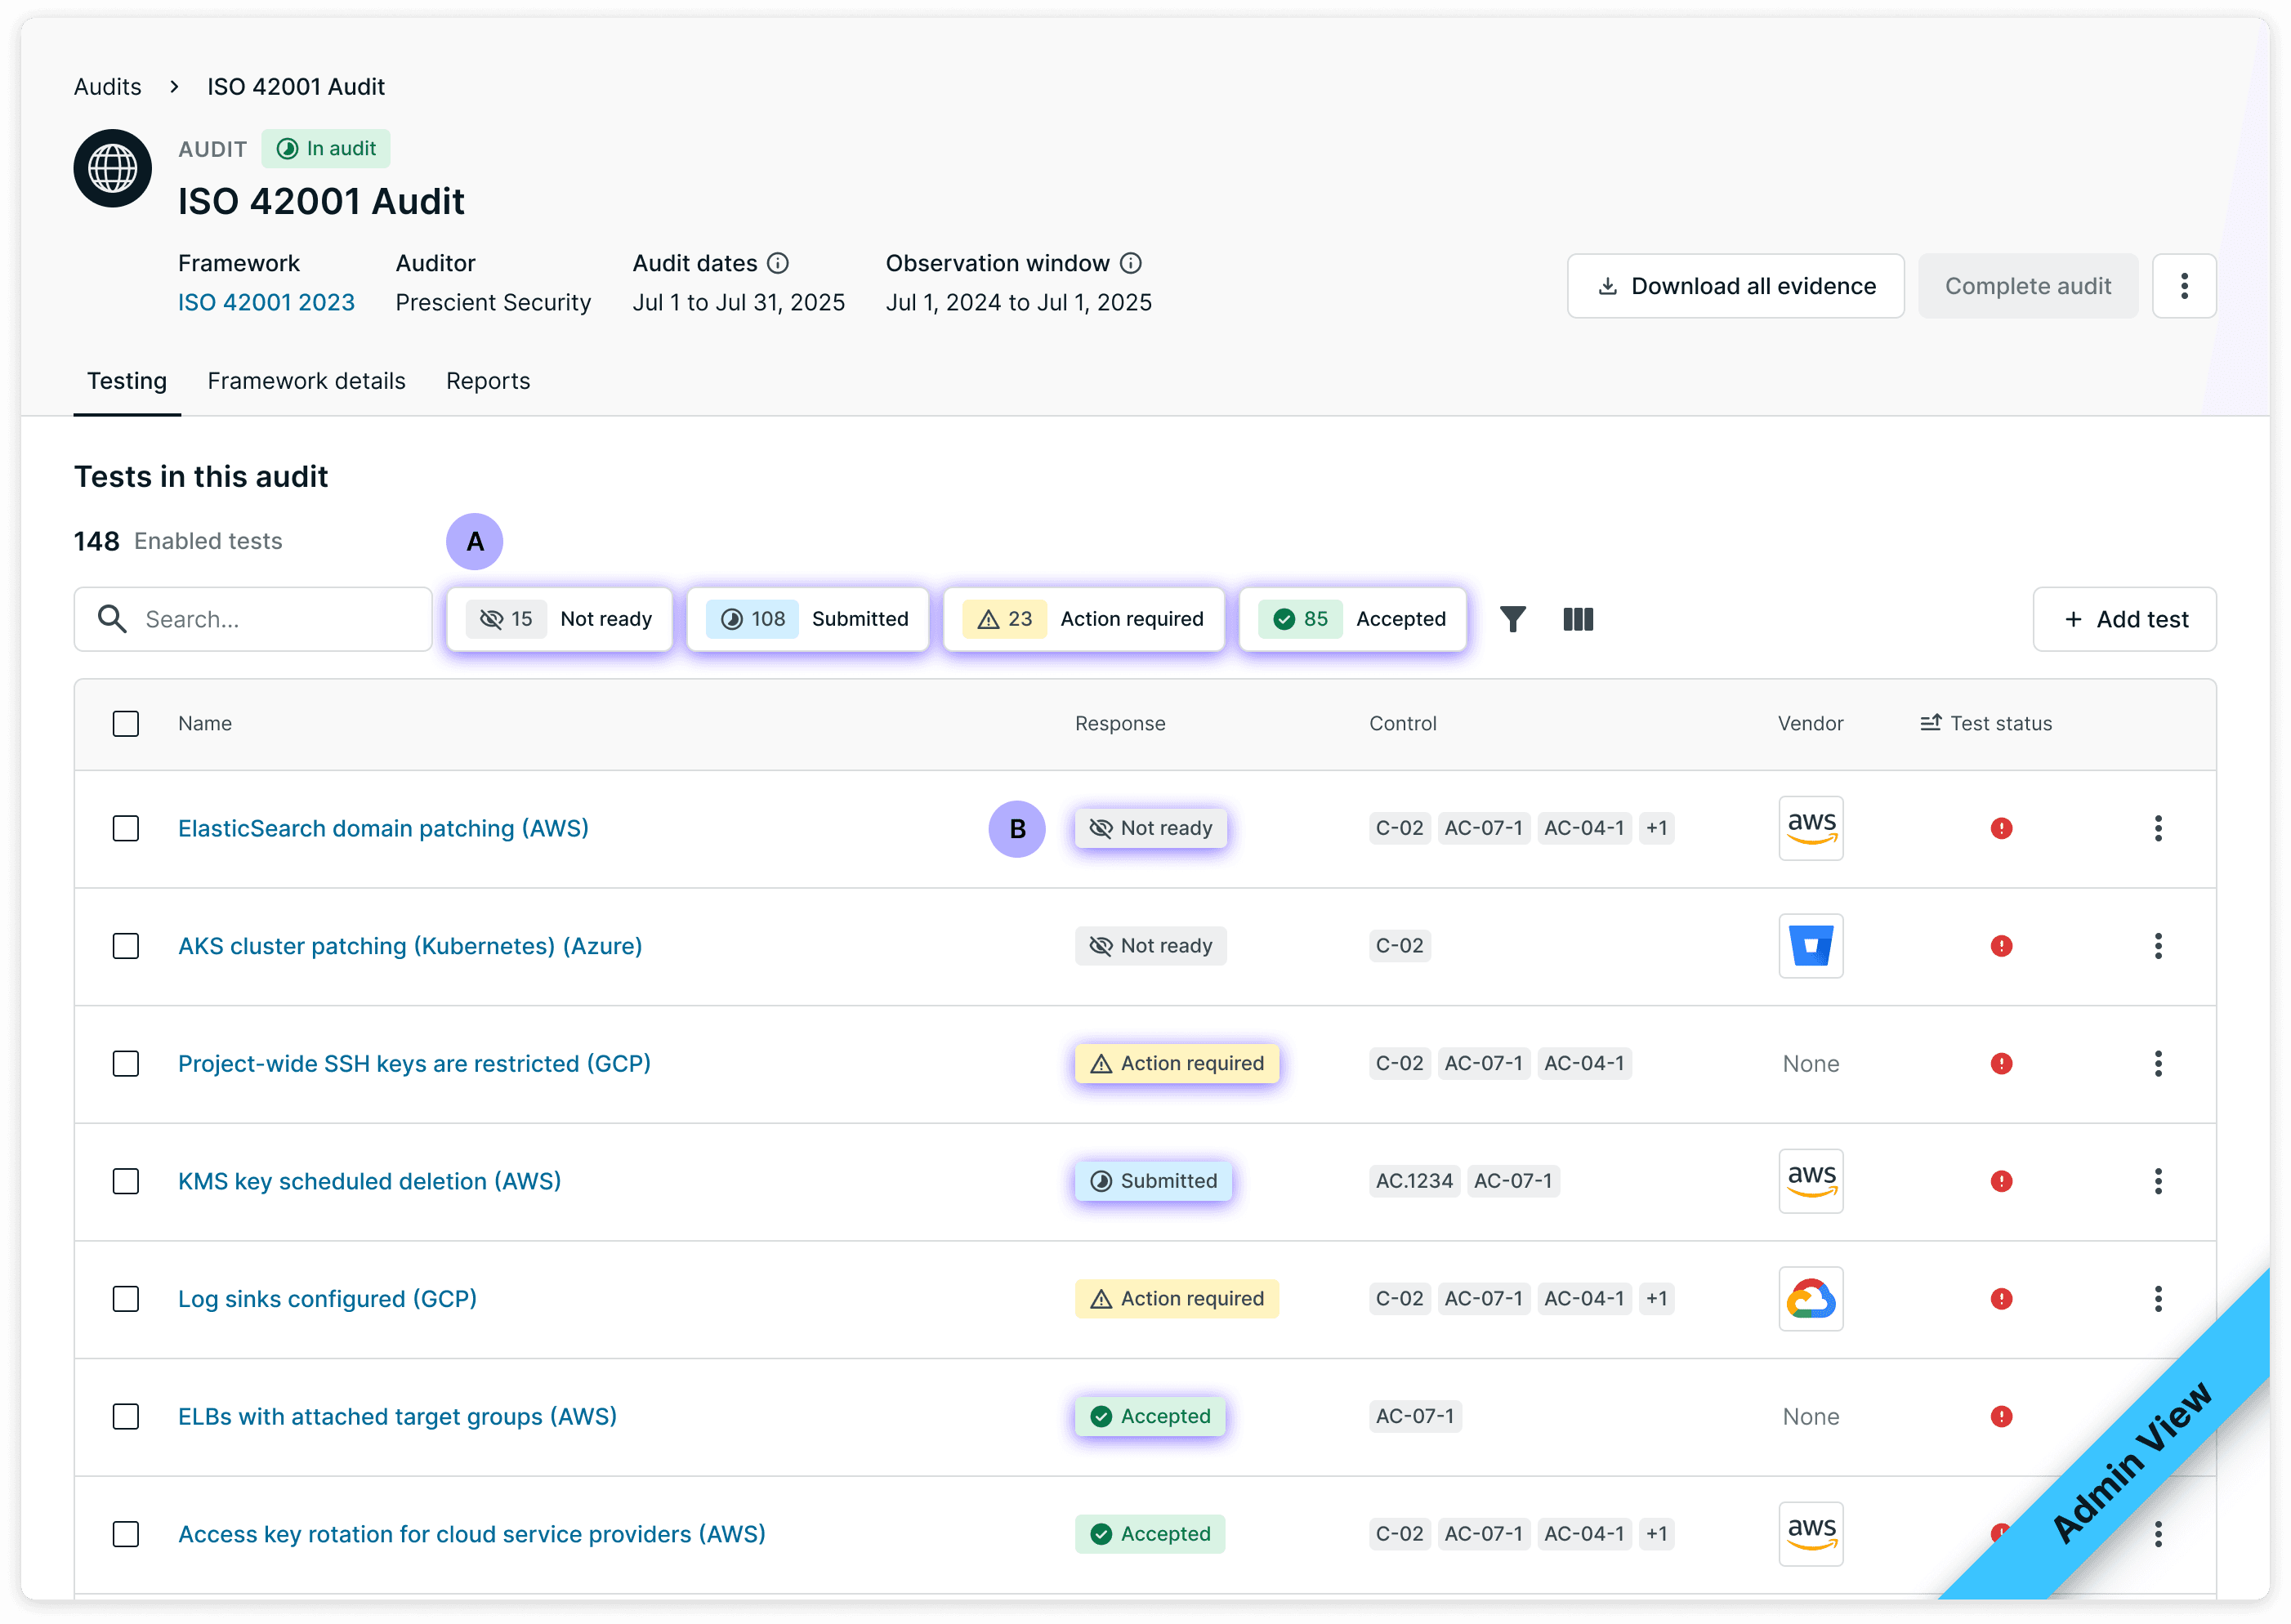Click info icon beside Observation window

(1130, 263)
